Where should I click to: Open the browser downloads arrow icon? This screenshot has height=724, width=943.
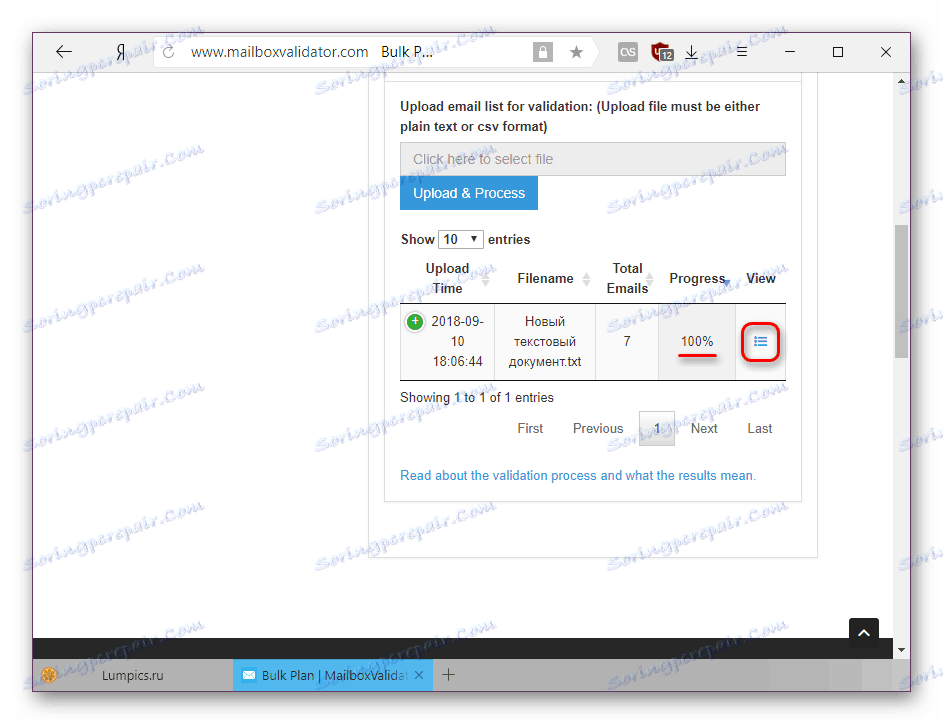(692, 52)
